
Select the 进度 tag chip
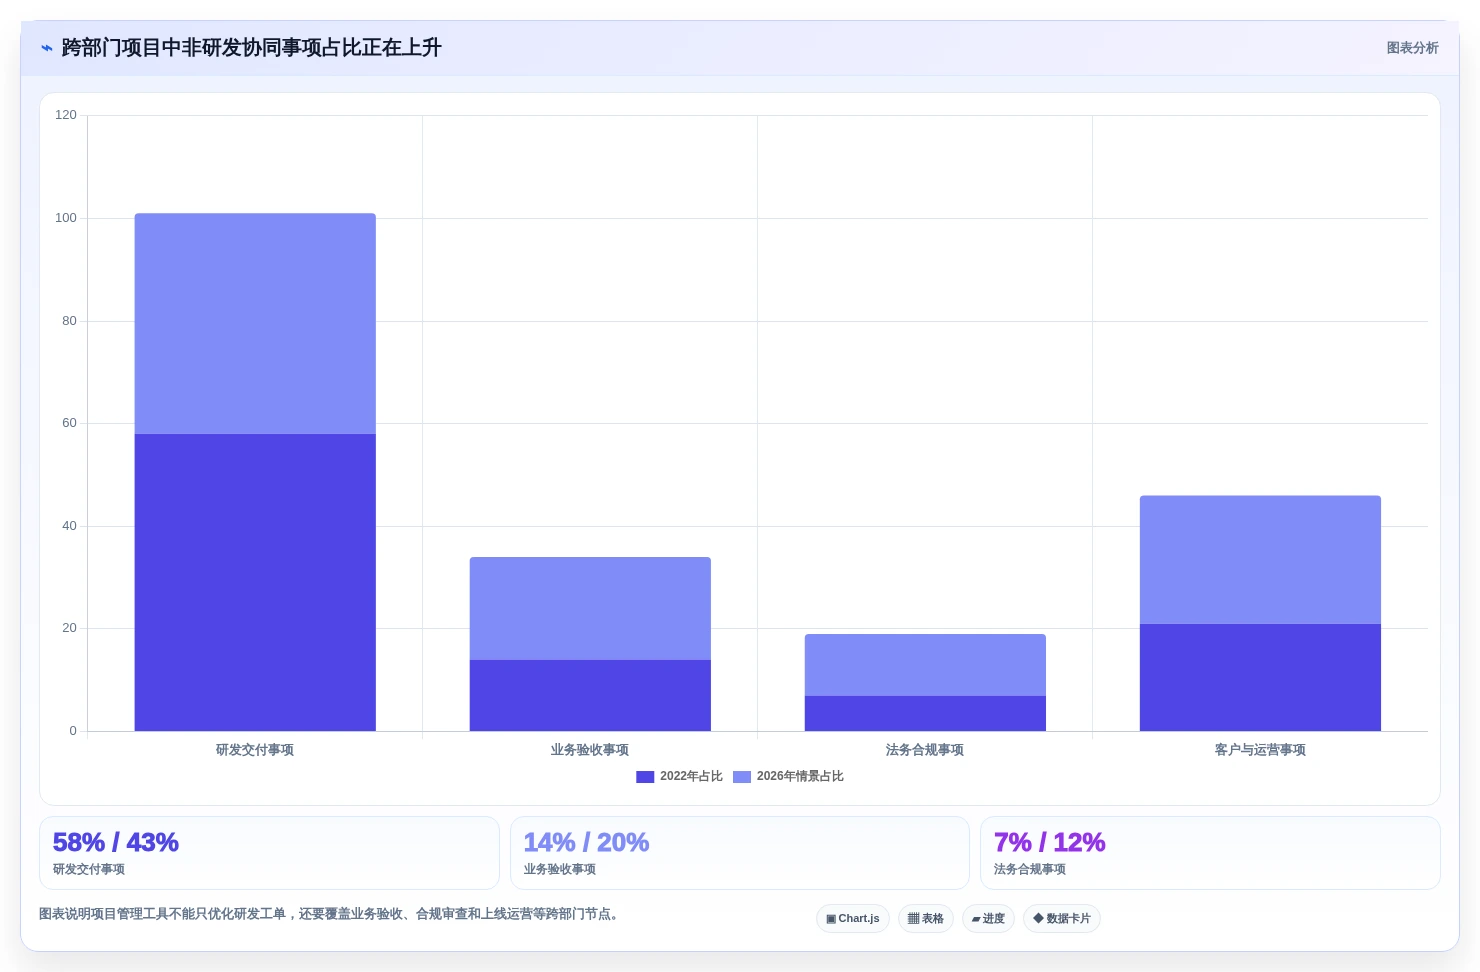pos(988,918)
